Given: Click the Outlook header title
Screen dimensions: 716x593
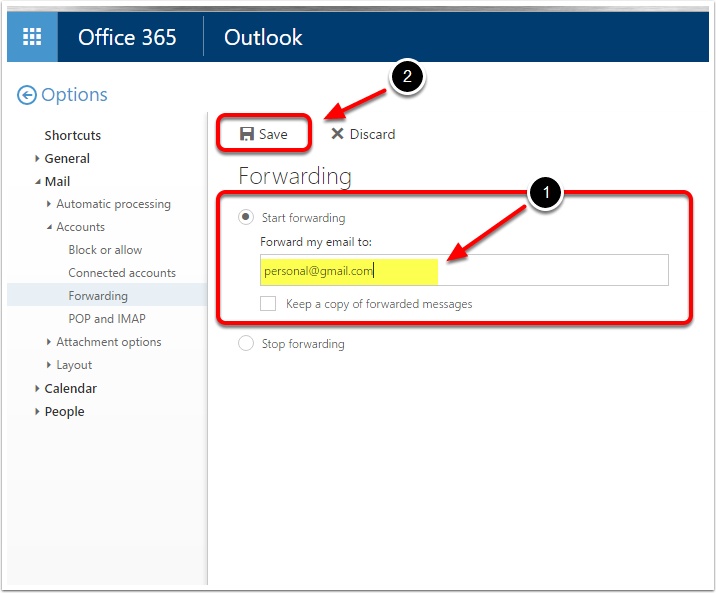Looking at the screenshot, I should coord(263,37).
